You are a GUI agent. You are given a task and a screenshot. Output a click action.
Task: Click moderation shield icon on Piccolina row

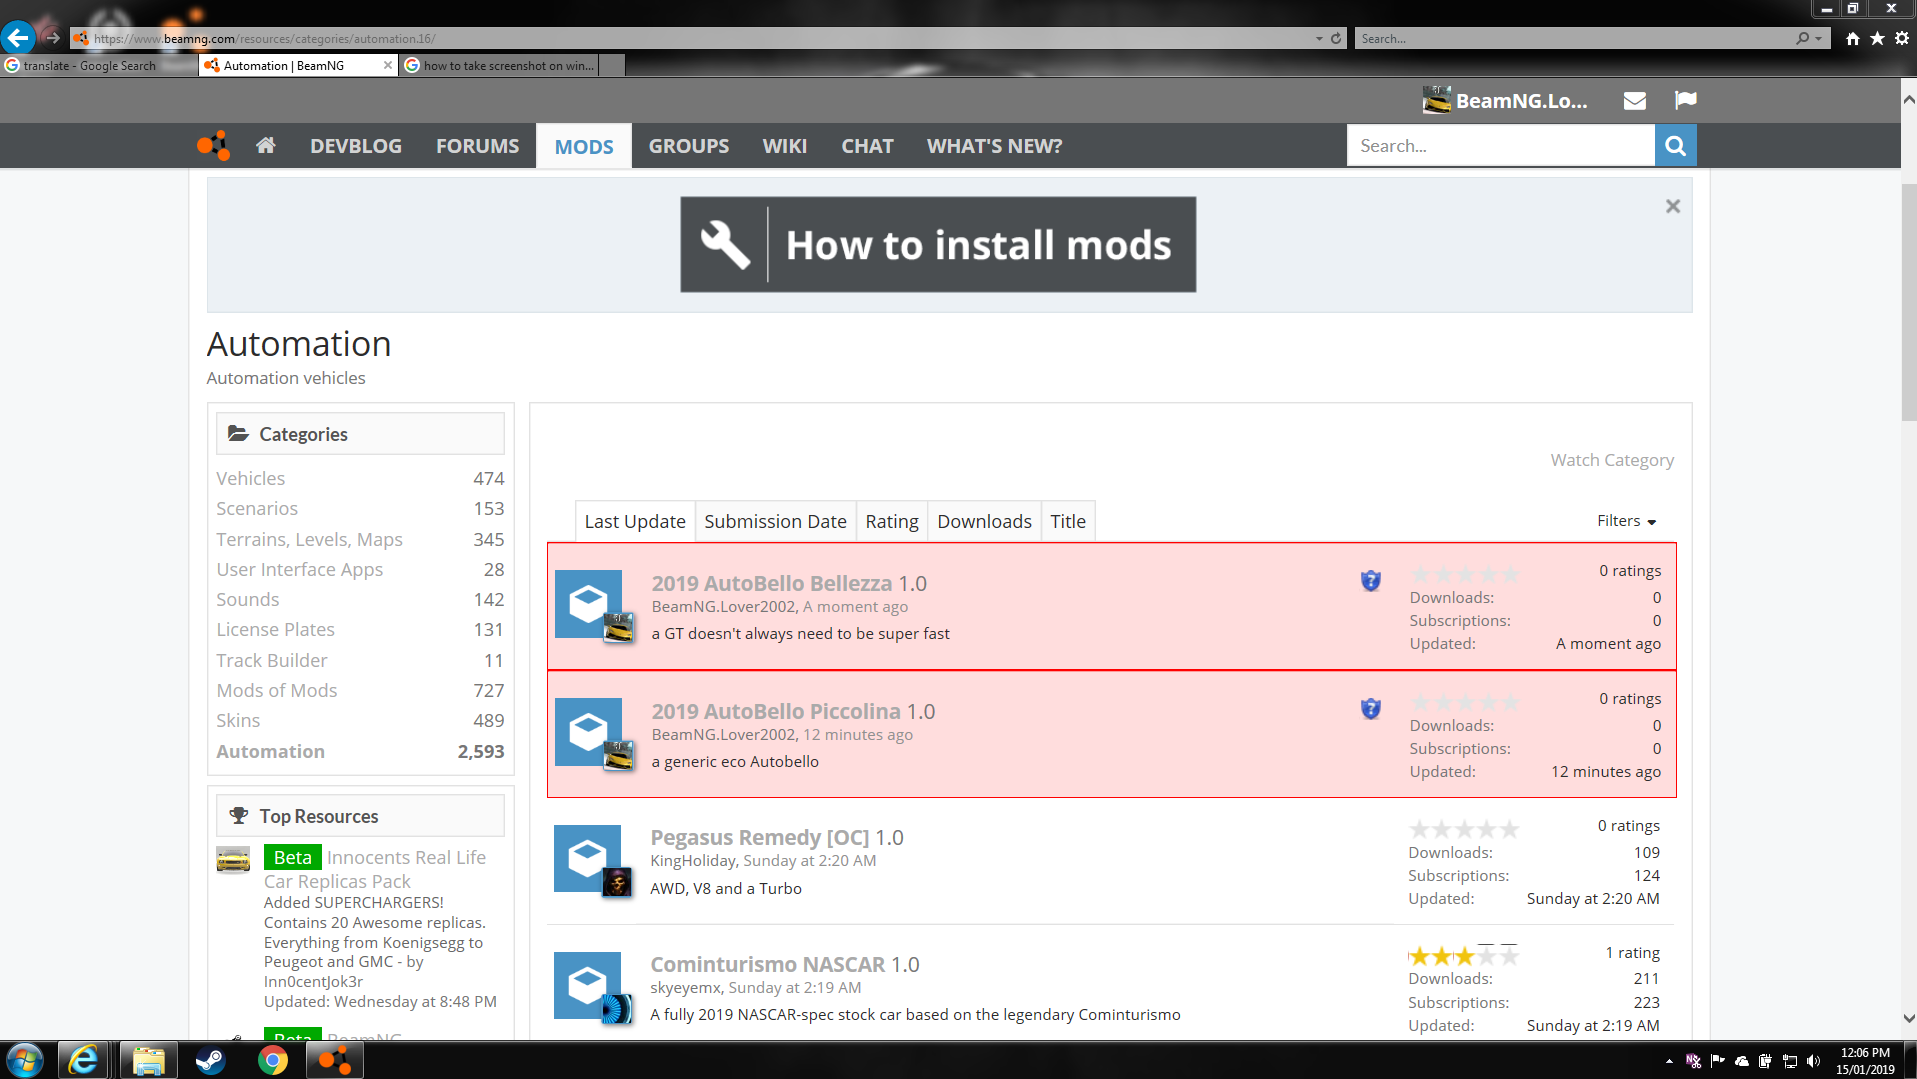pos(1370,709)
